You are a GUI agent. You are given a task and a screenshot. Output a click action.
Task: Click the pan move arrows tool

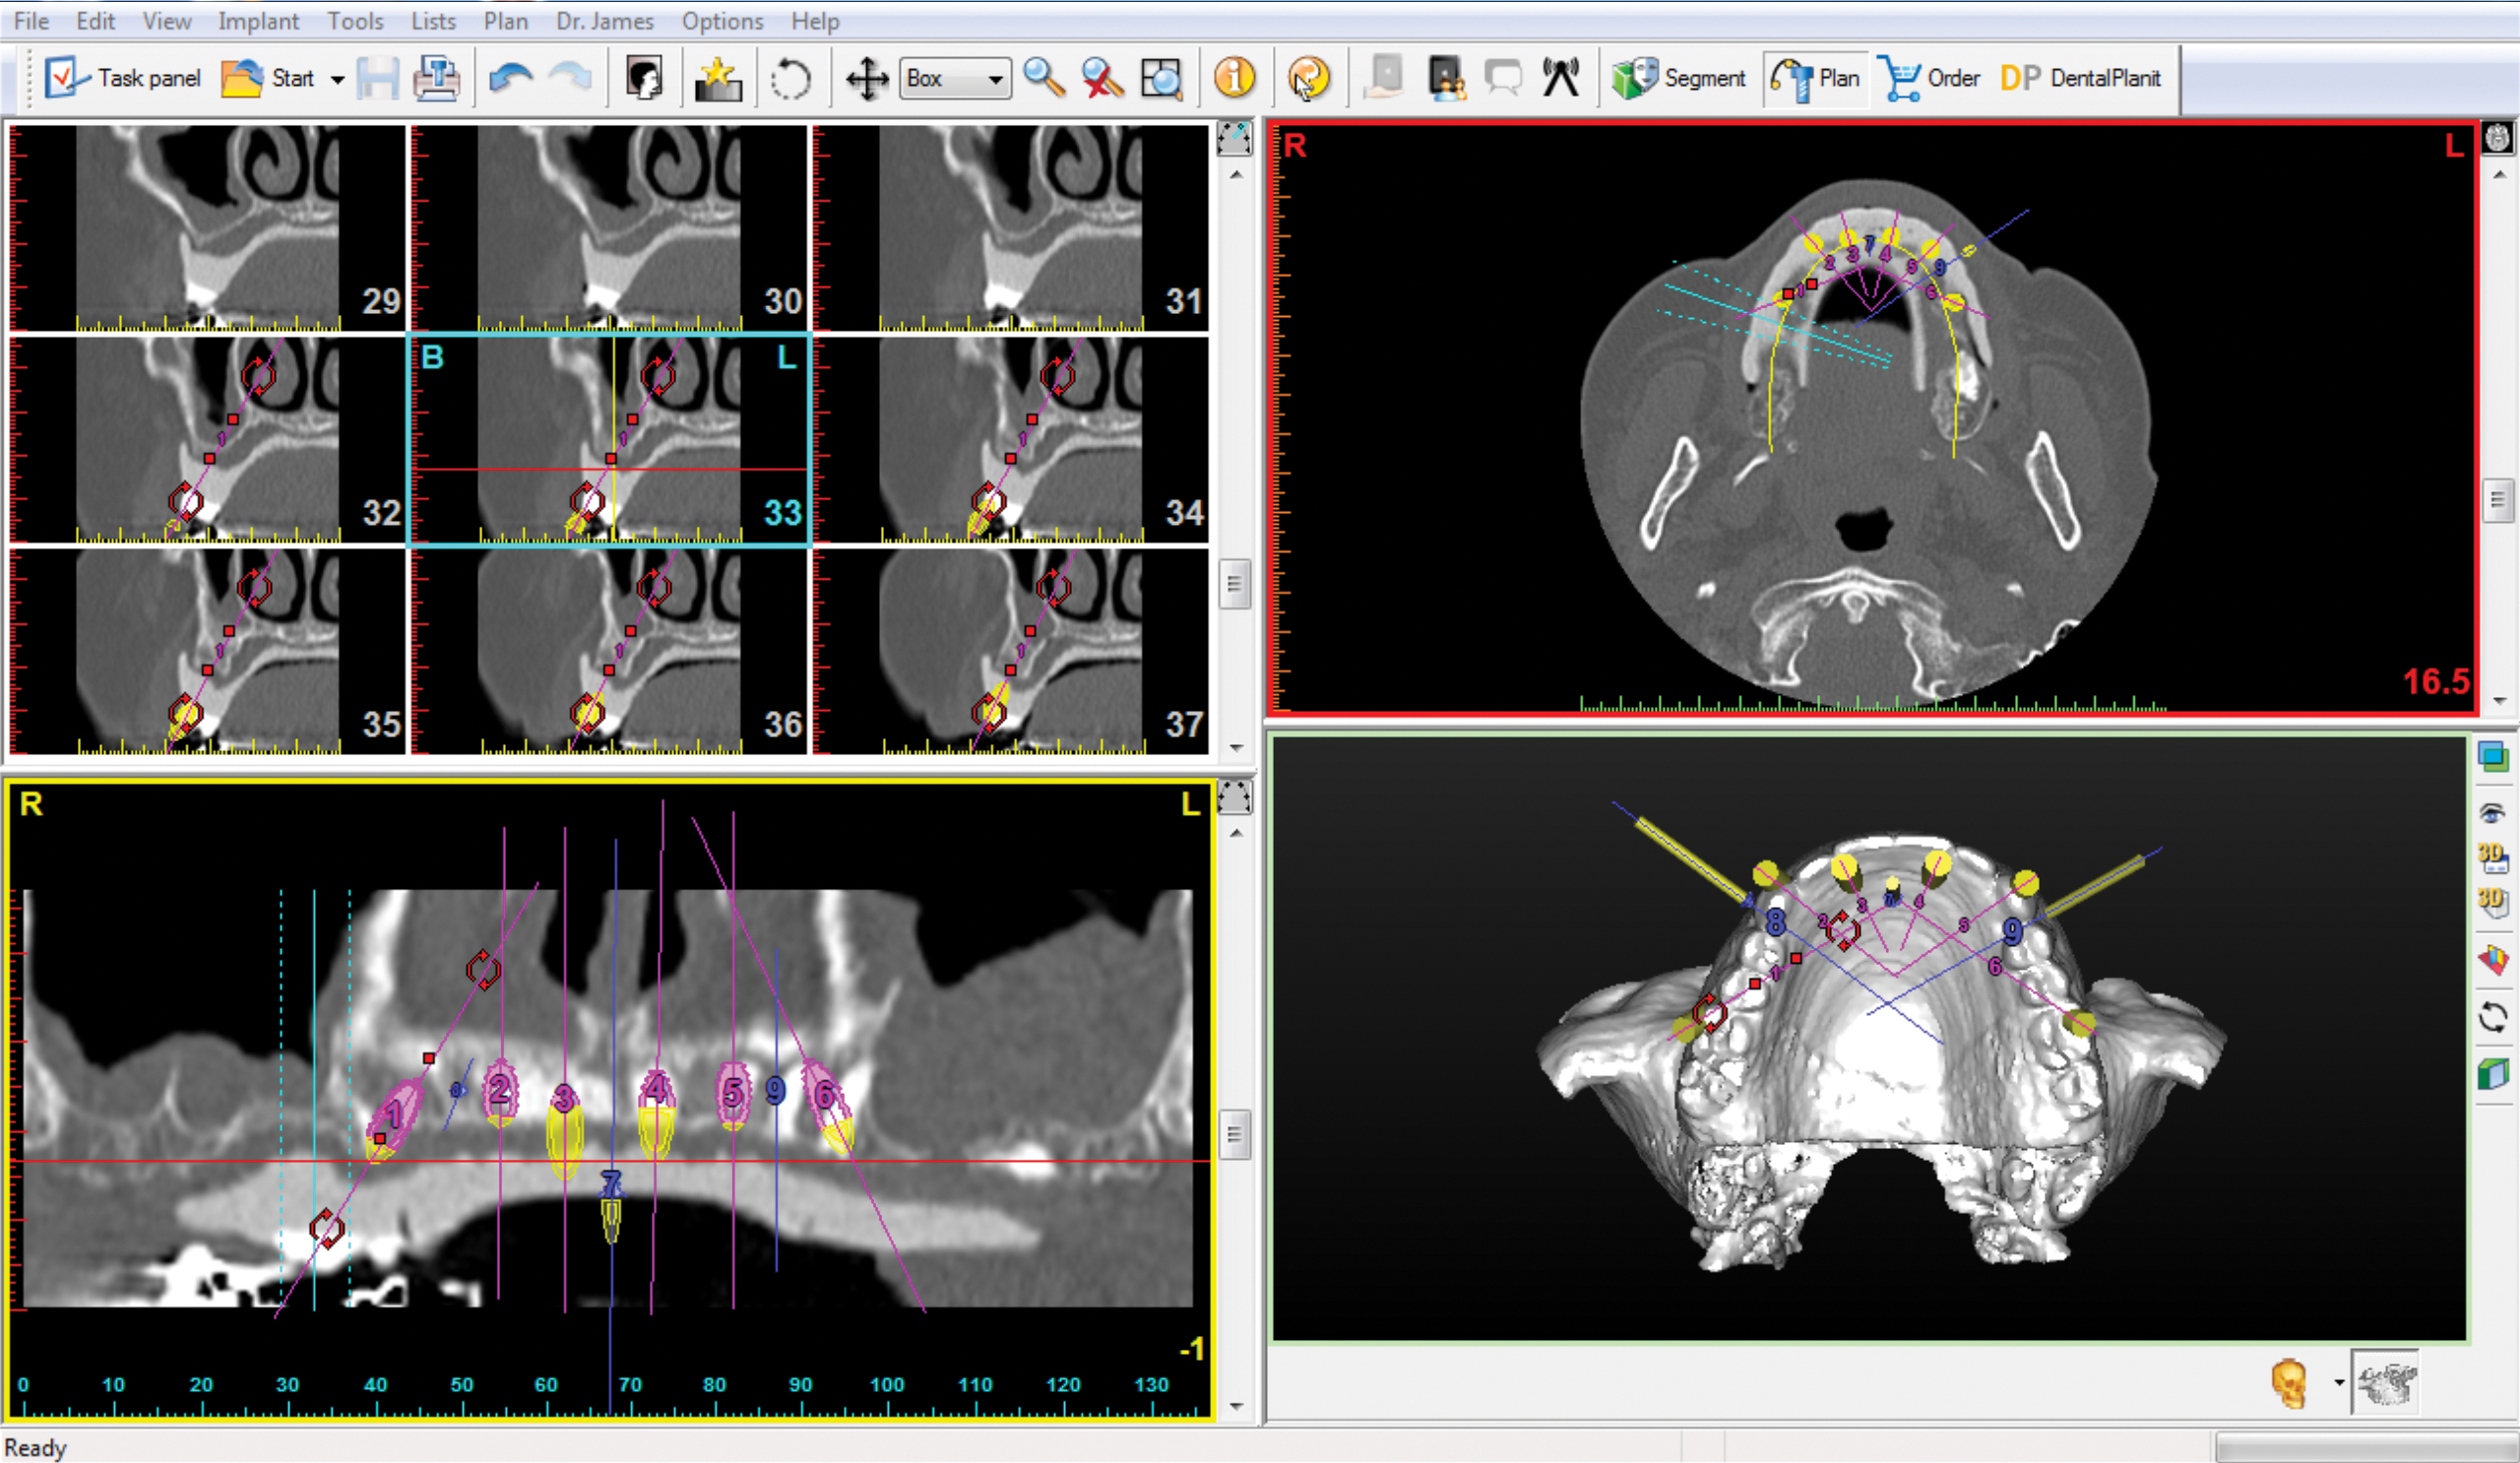click(867, 78)
